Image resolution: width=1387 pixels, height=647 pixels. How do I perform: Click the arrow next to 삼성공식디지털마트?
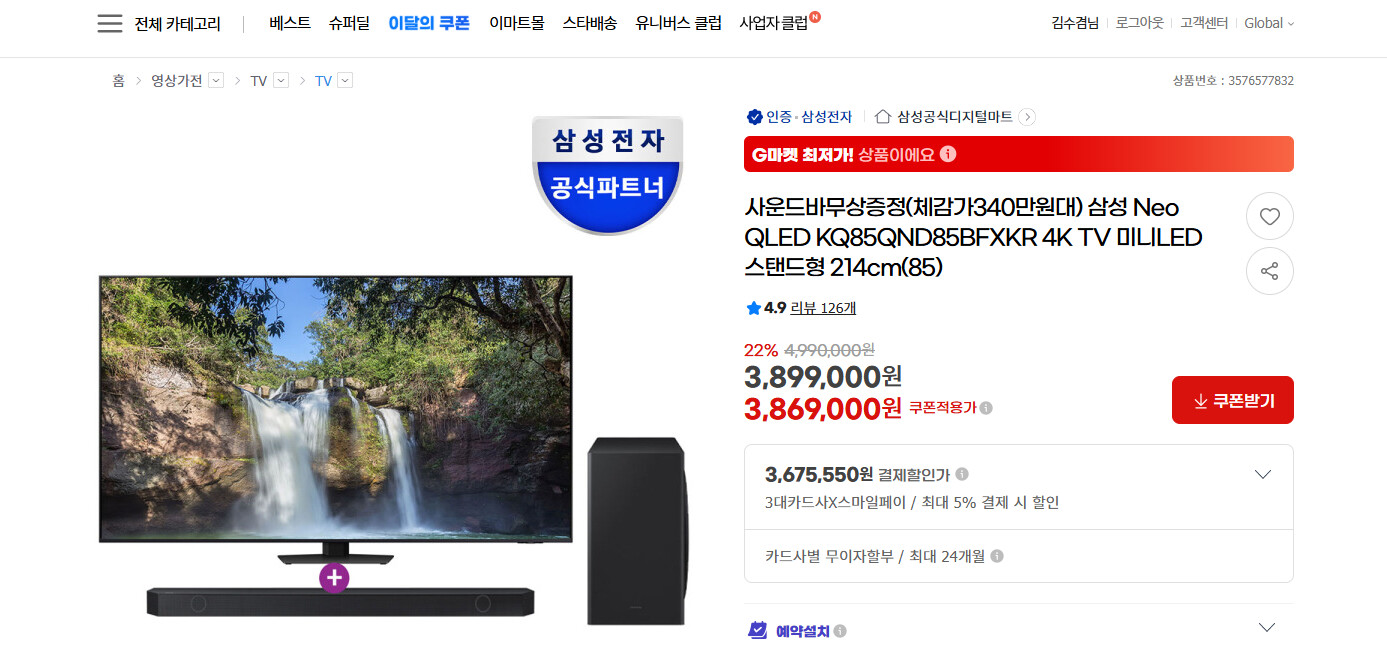(x=1027, y=117)
